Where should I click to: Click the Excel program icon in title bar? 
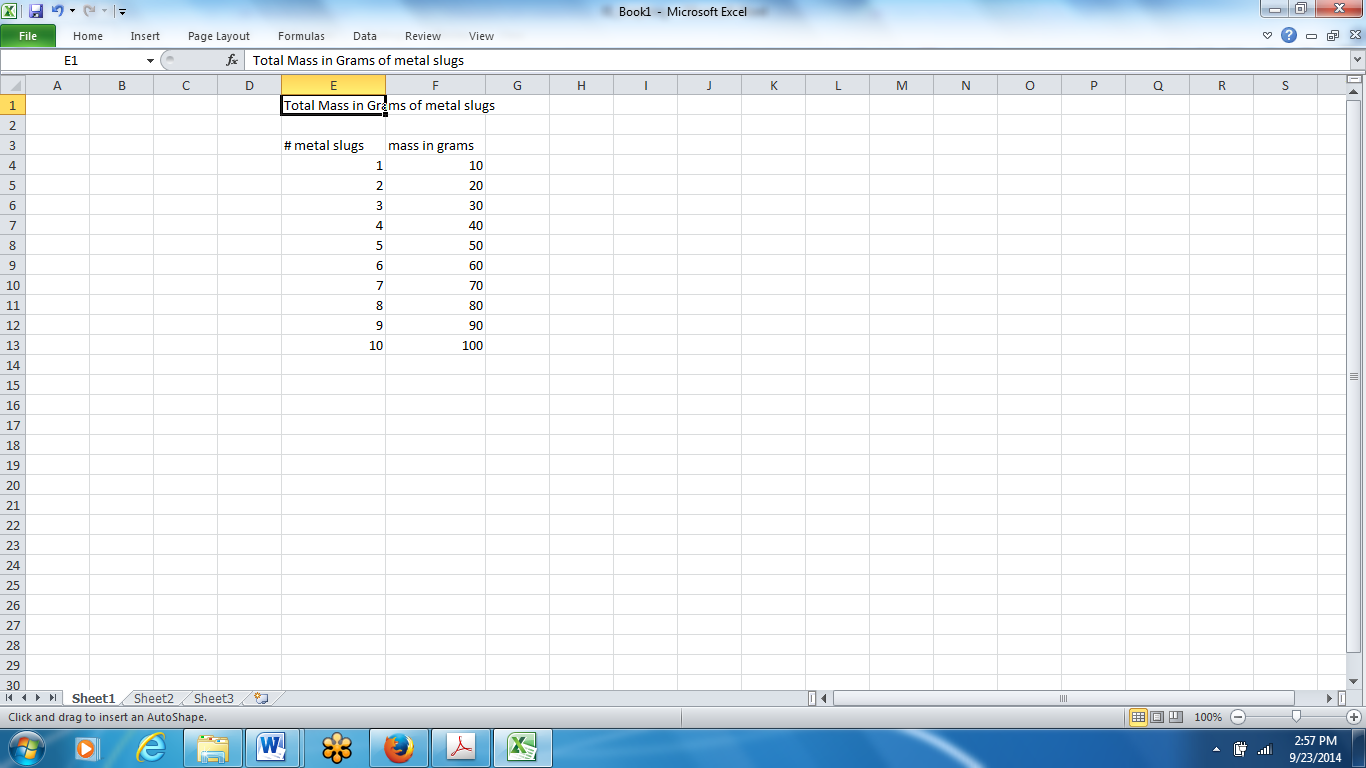[x=10, y=11]
